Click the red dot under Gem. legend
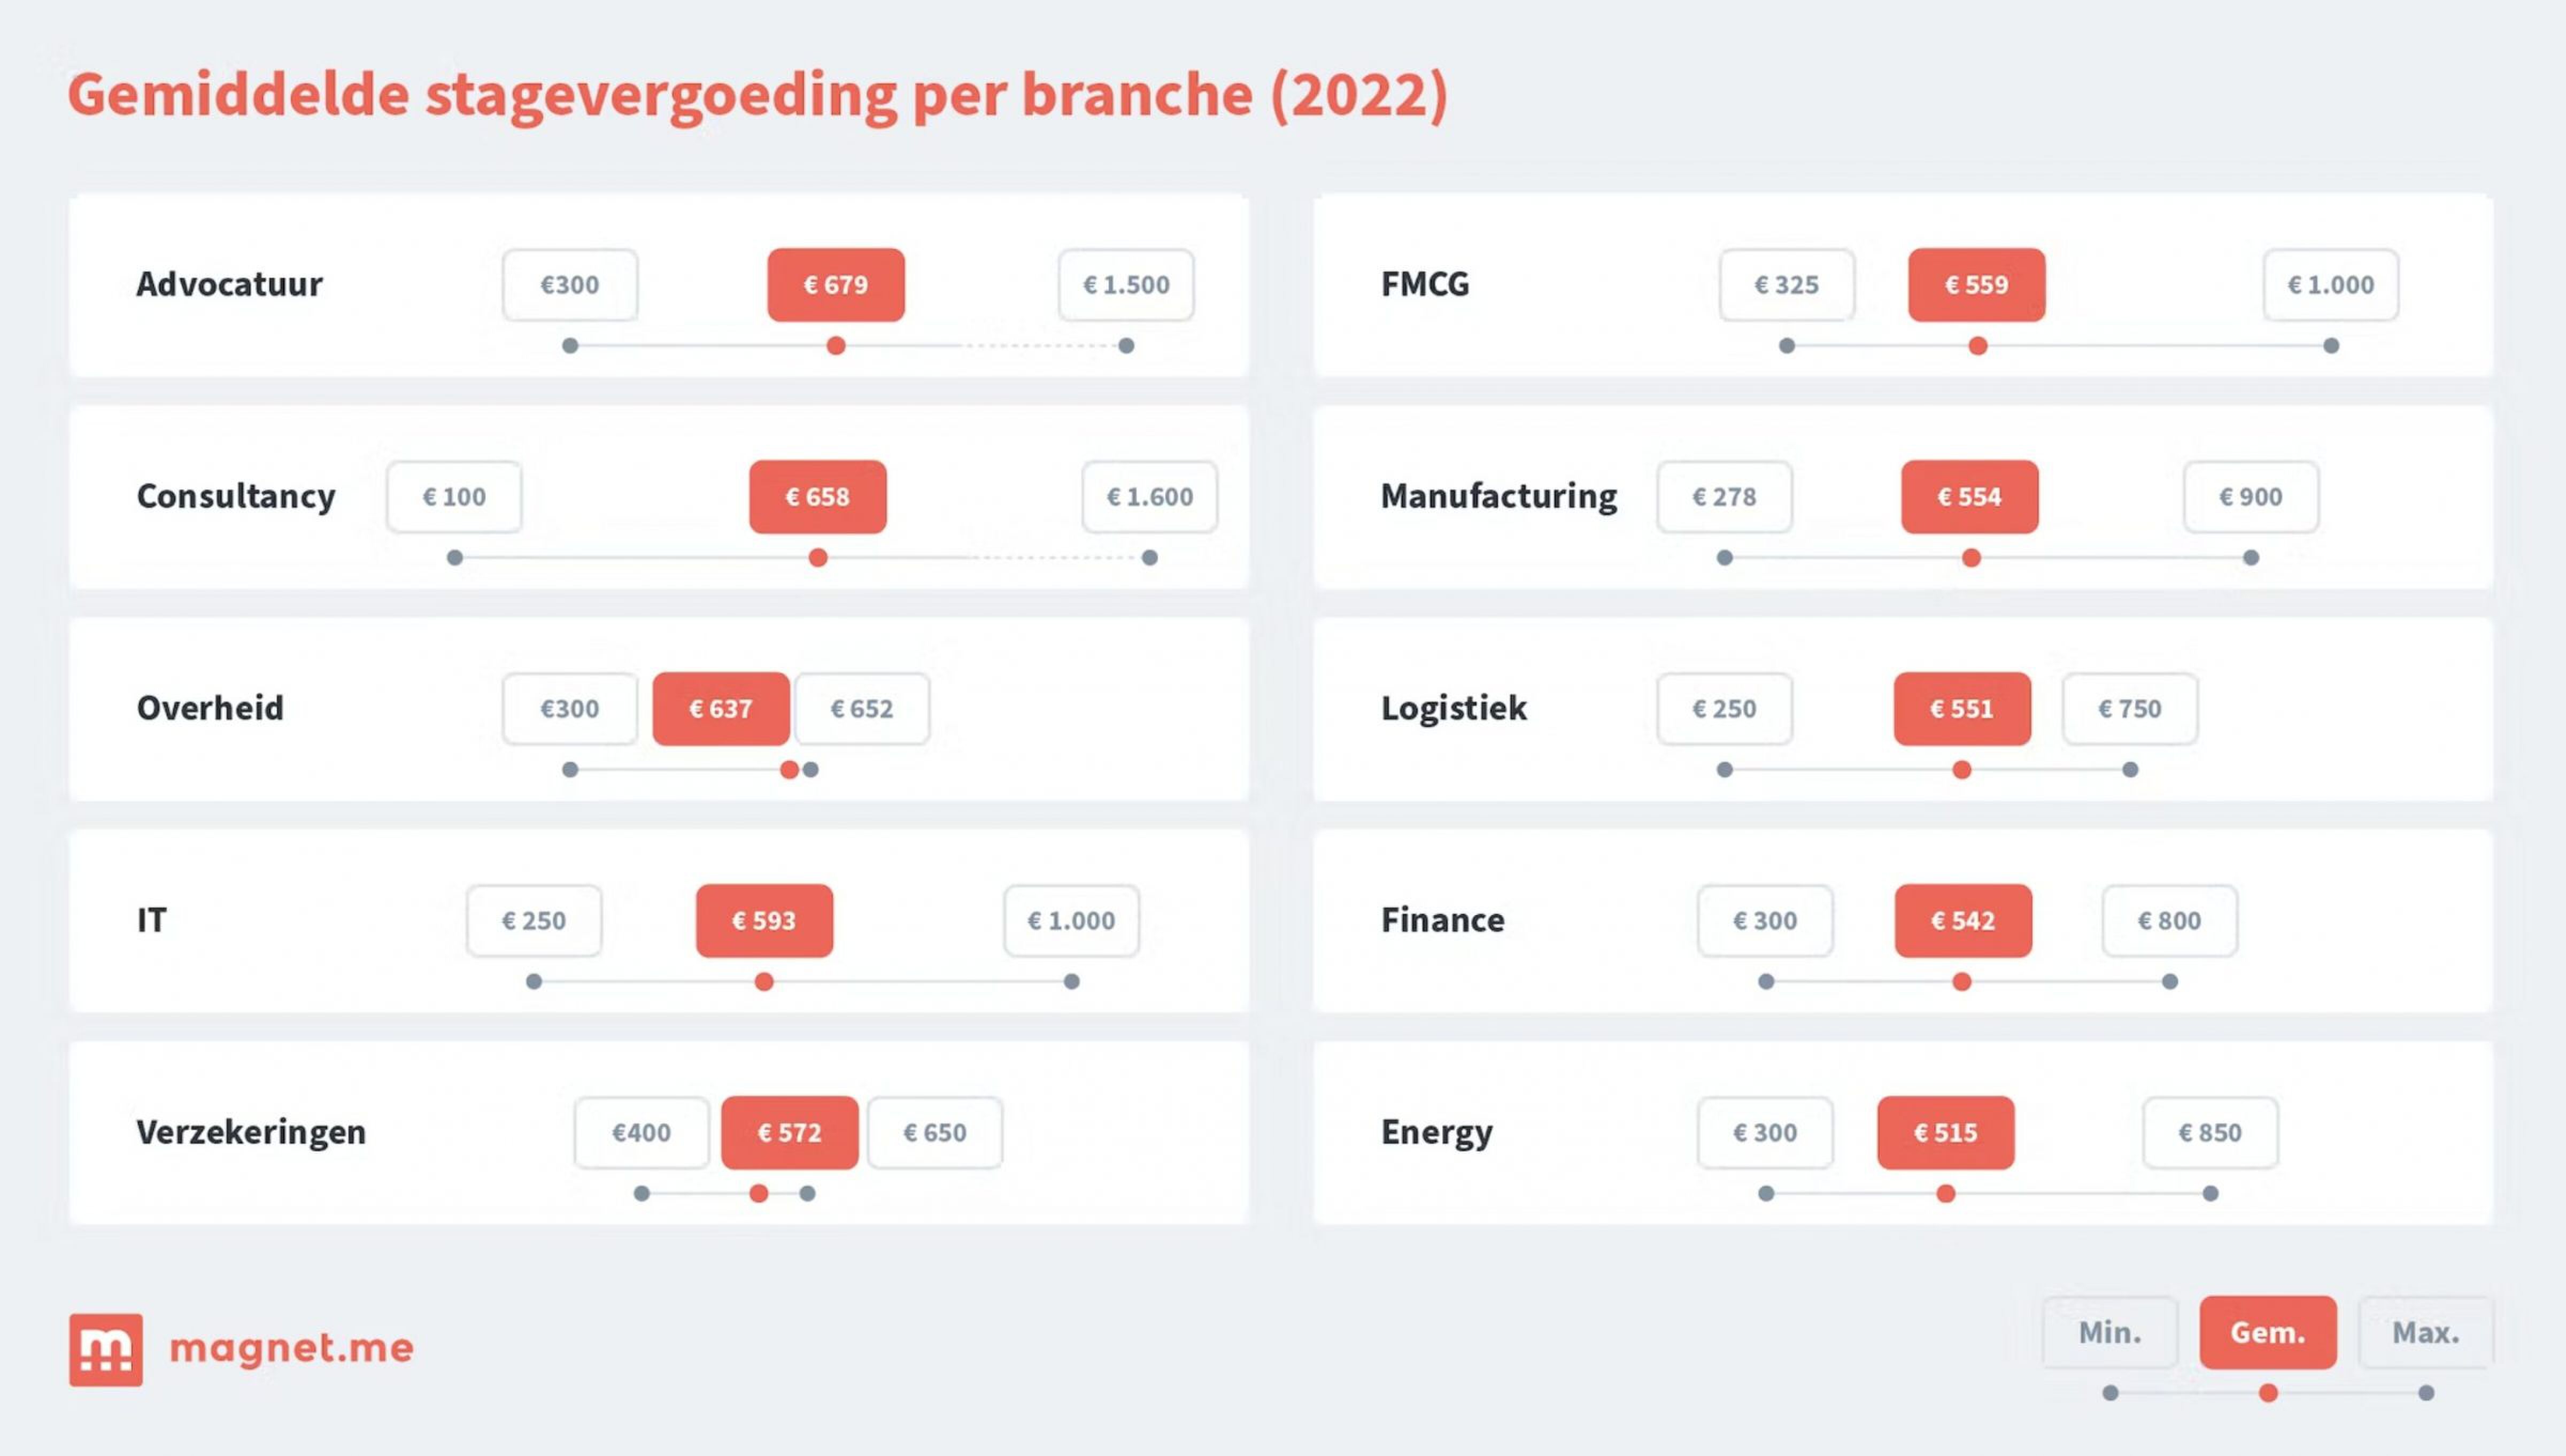This screenshot has width=2566, height=1456. click(2269, 1393)
